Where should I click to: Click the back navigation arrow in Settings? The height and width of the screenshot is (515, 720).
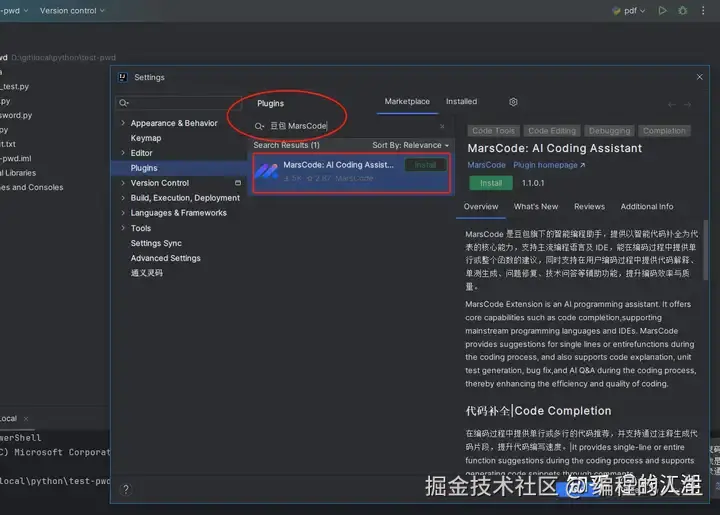point(672,105)
